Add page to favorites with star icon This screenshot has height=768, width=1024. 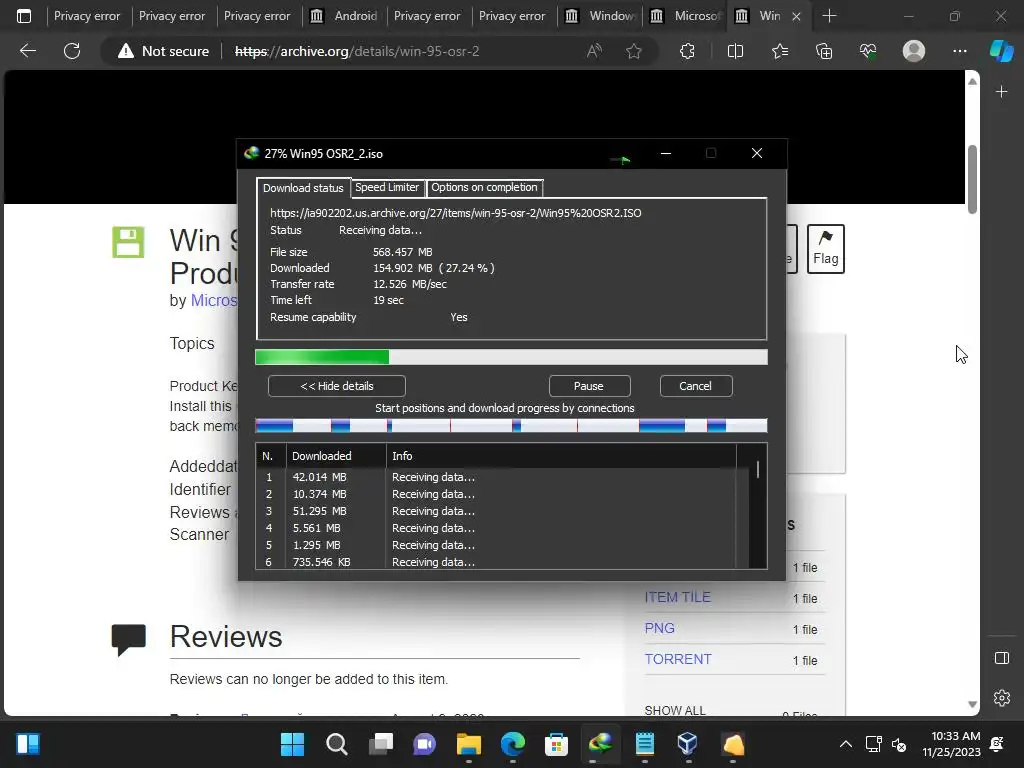[633, 51]
